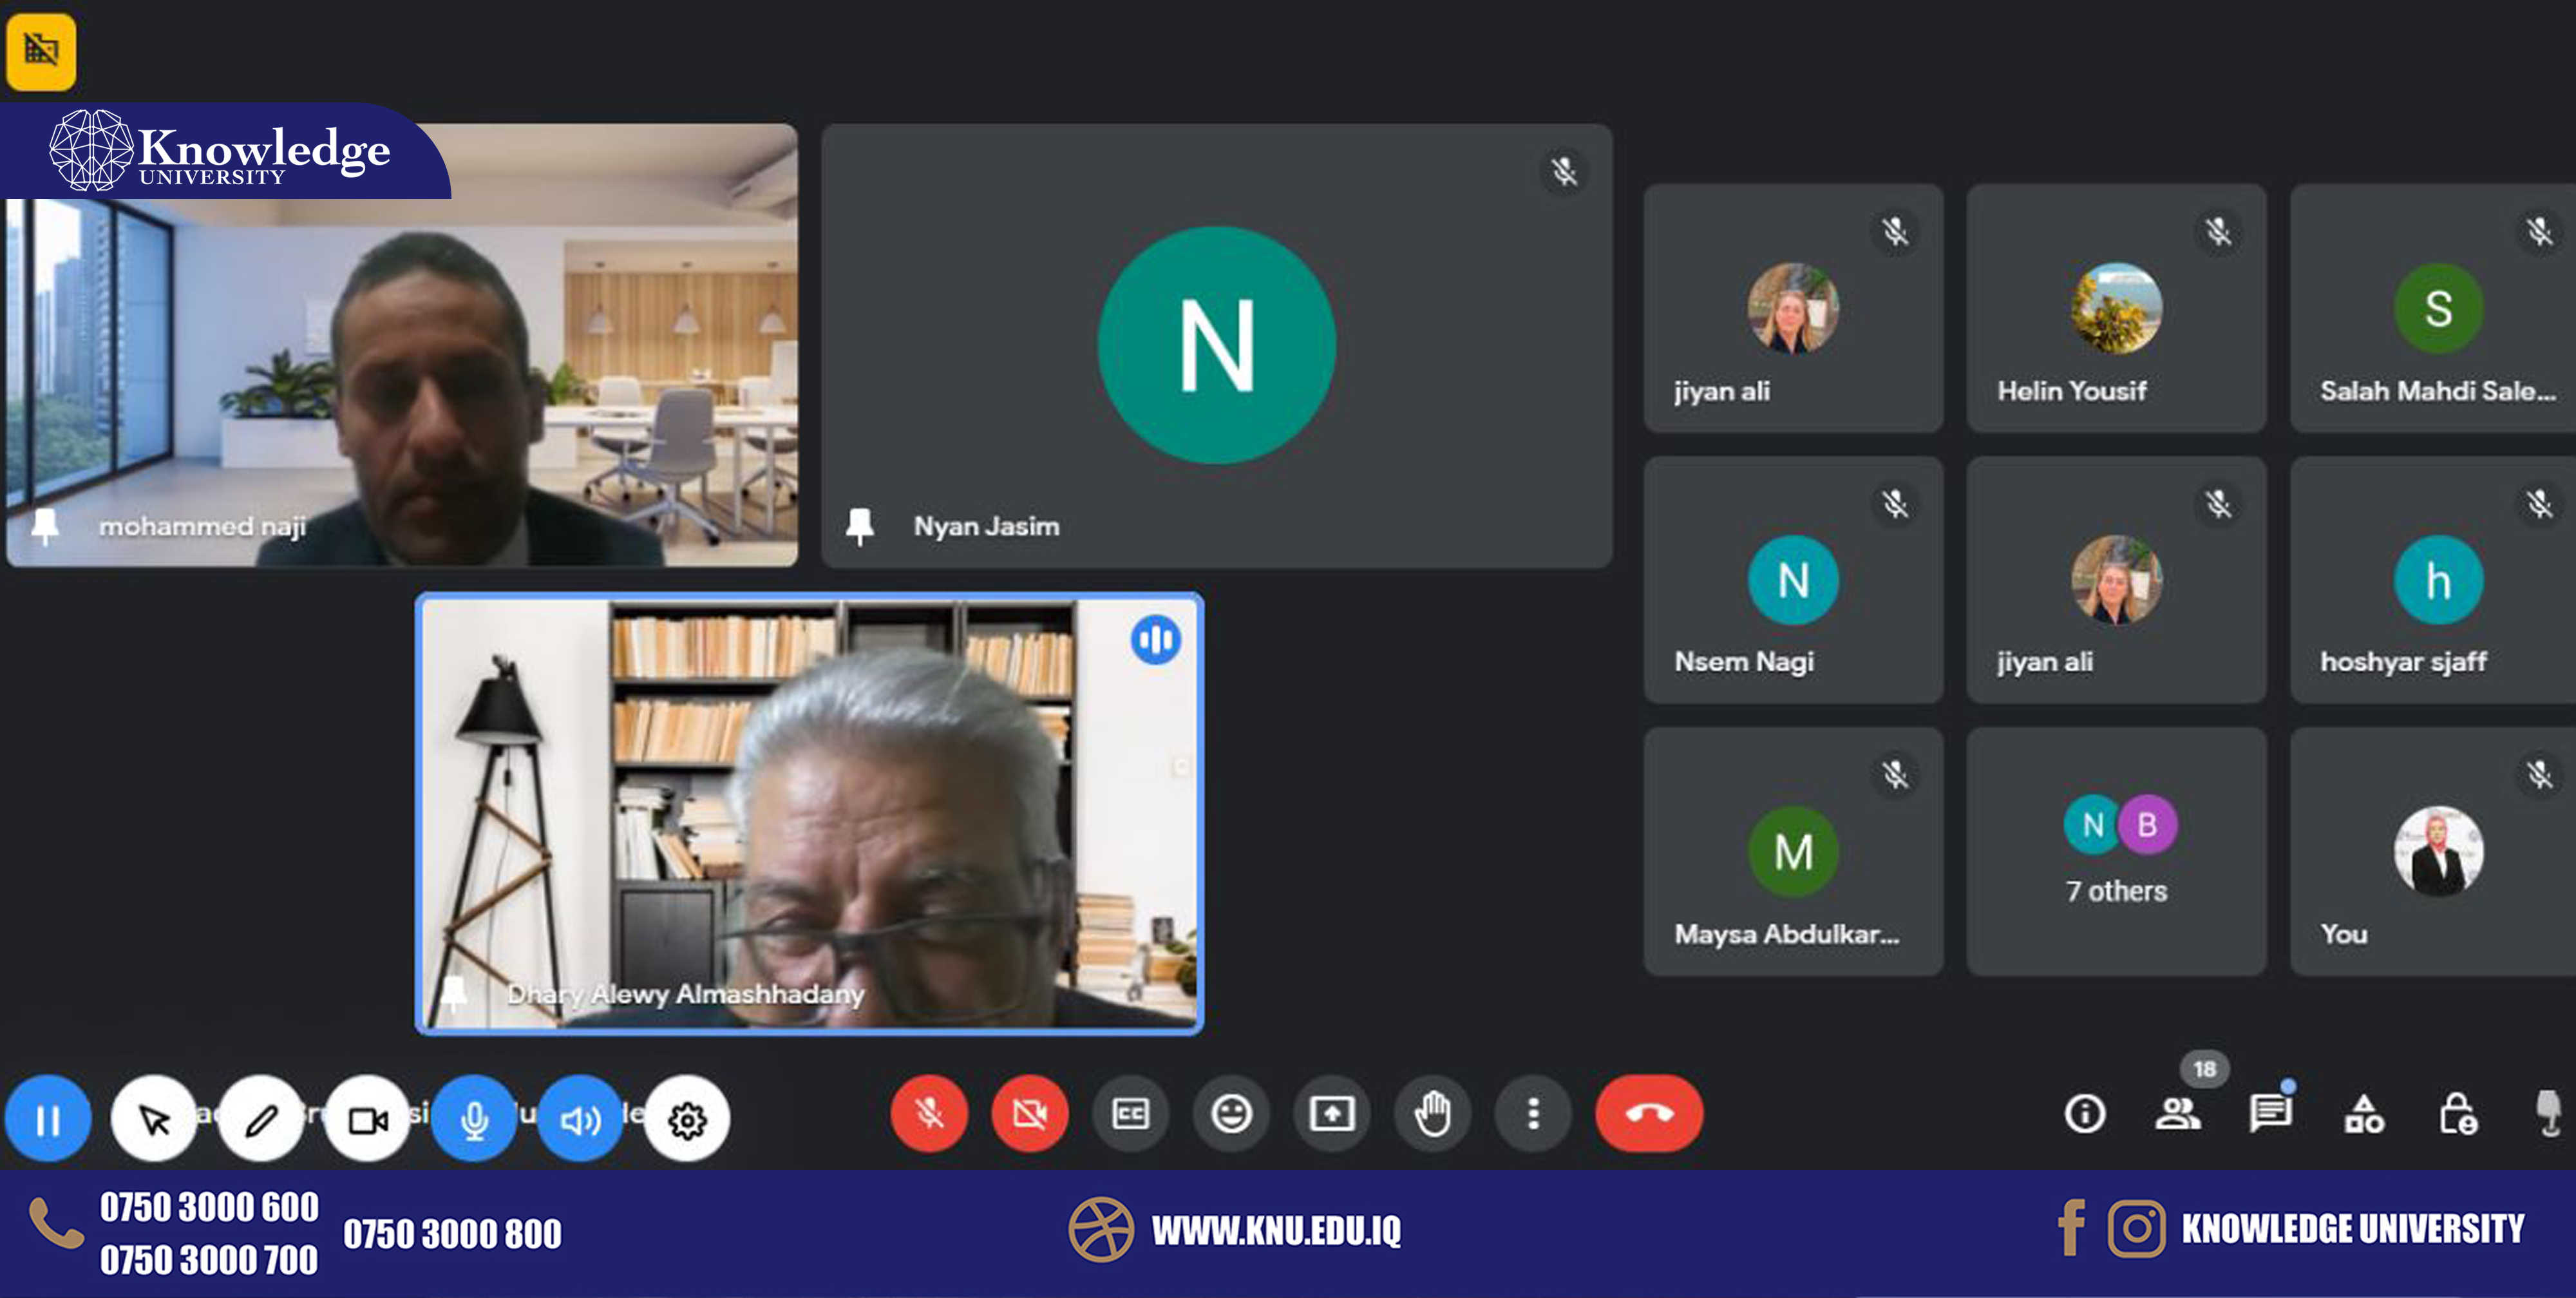
Task: Open host controls lock icon
Action: pyautogui.click(x=2458, y=1113)
